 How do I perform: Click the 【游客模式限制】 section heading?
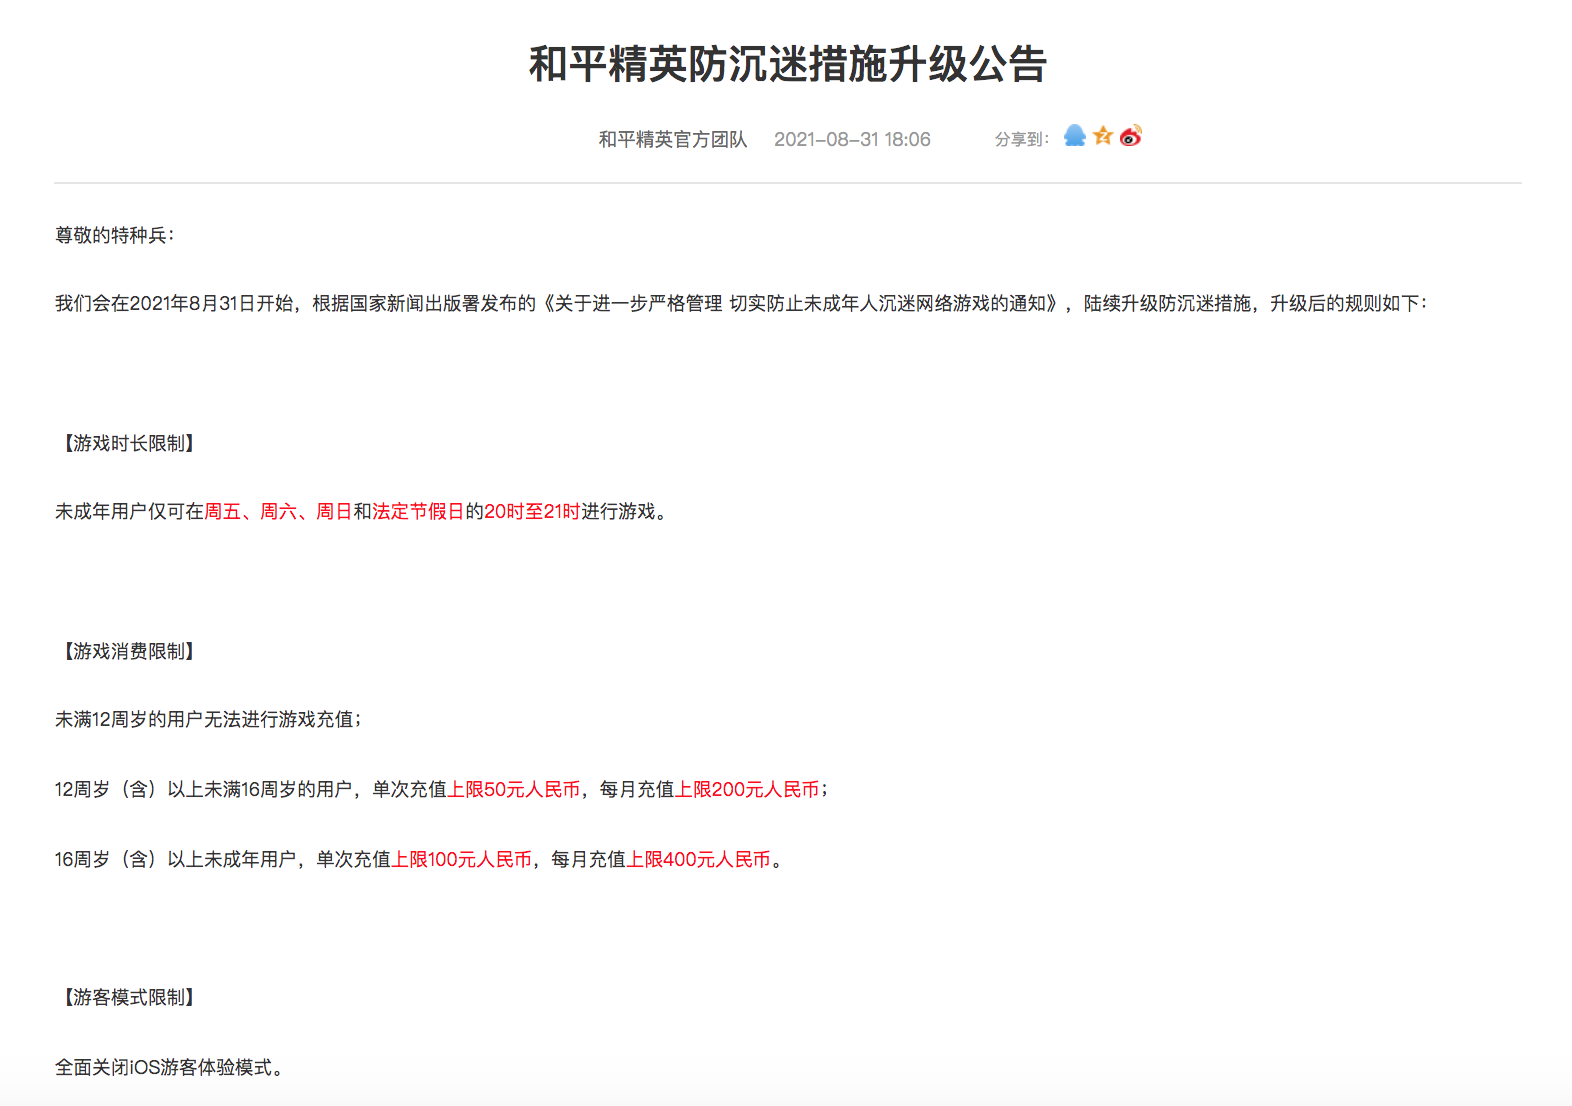(x=129, y=997)
